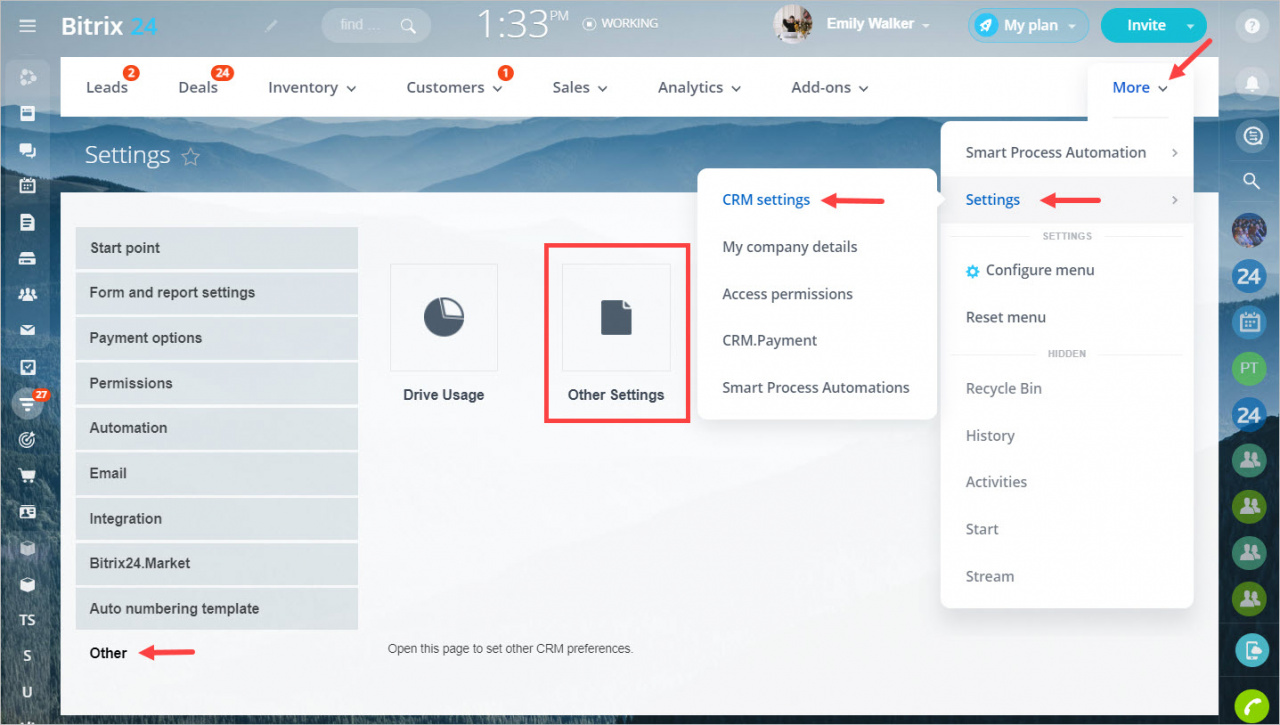Open the calendar chat icon in right panel
This screenshot has height=725, width=1280.
1249,322
